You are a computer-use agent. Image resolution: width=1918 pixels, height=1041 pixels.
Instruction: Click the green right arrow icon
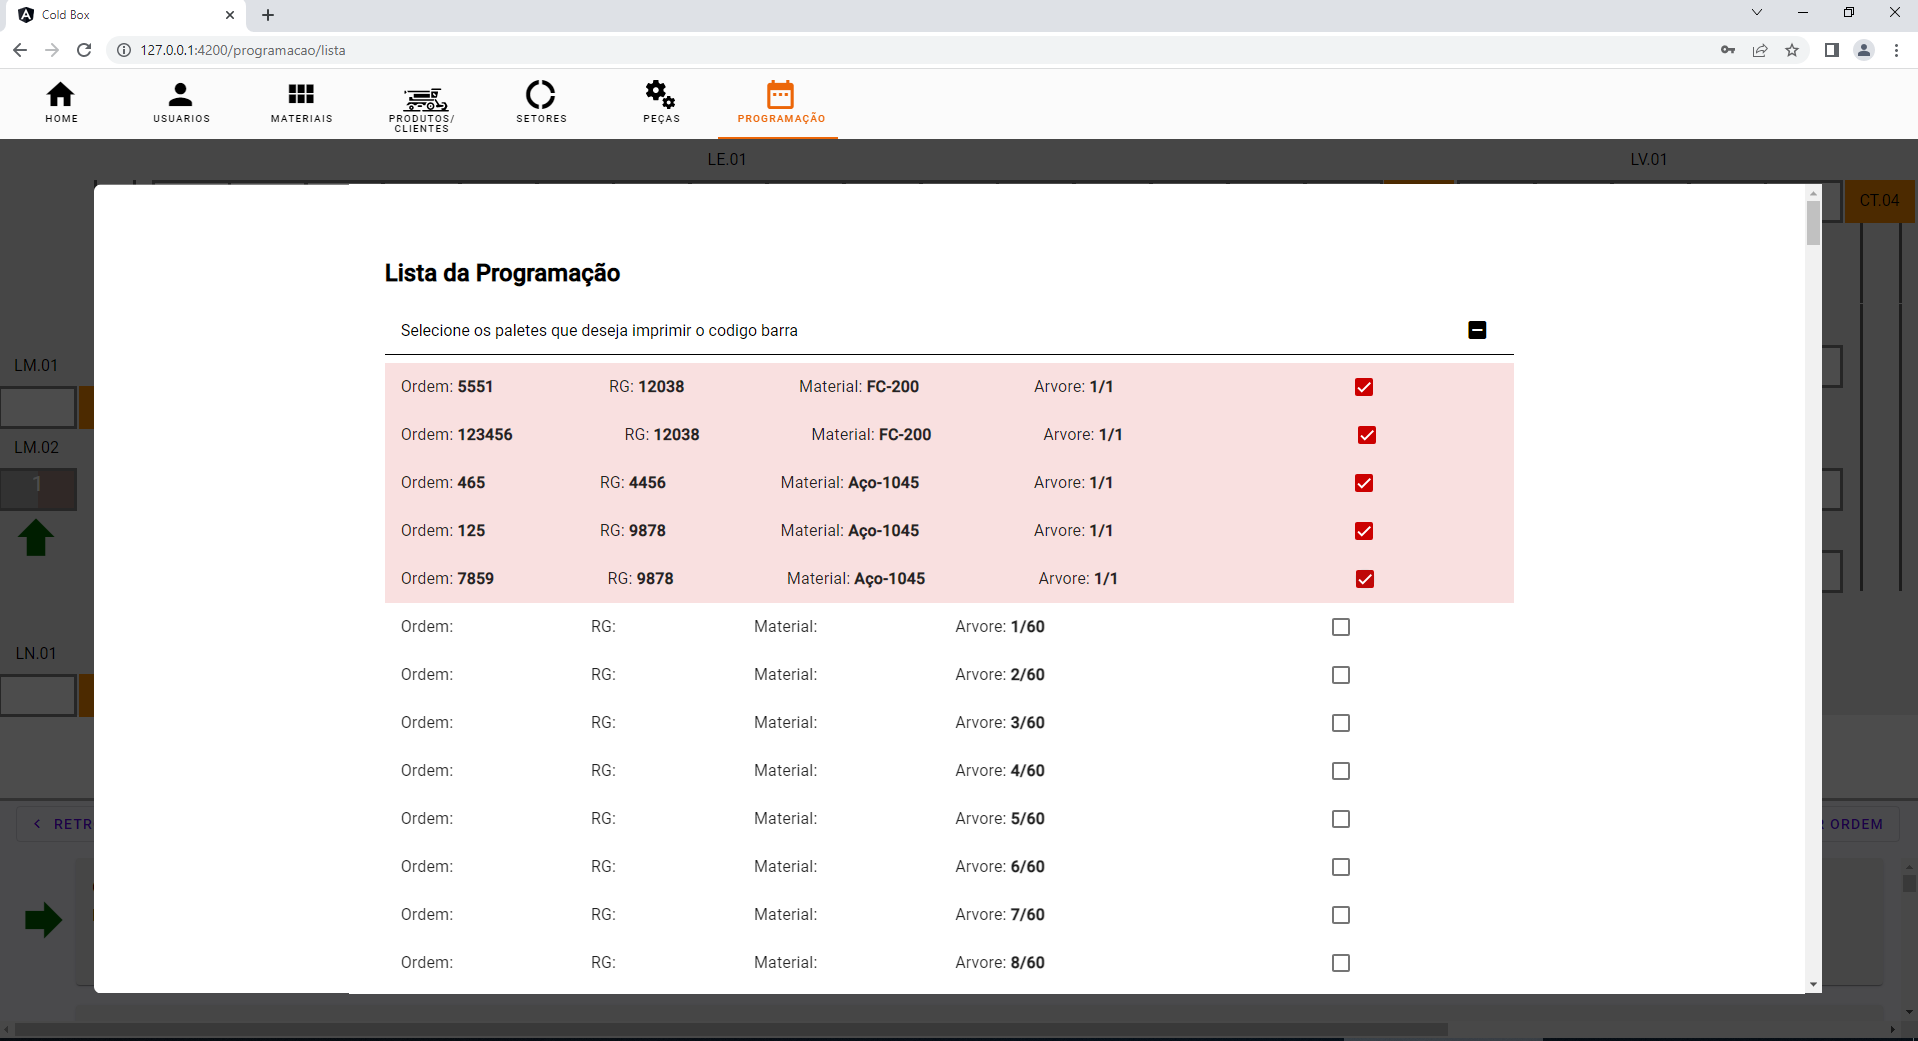pos(43,920)
